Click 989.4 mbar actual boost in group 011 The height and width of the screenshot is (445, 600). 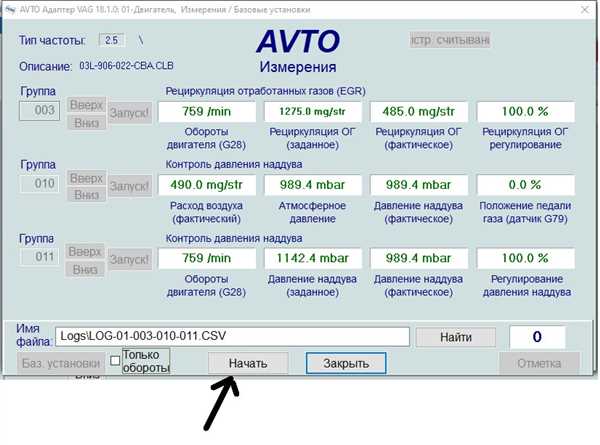[419, 258]
